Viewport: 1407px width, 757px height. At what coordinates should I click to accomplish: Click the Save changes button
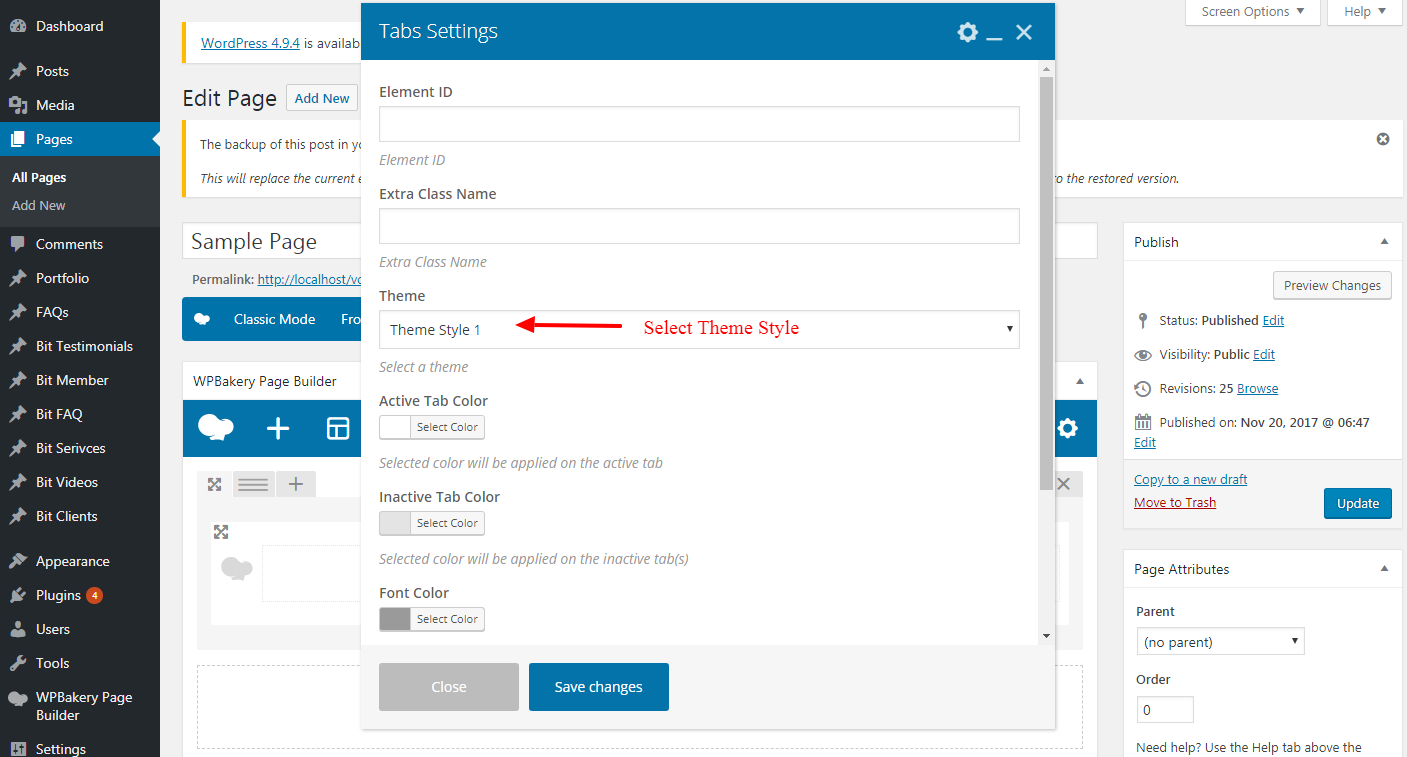click(x=598, y=687)
